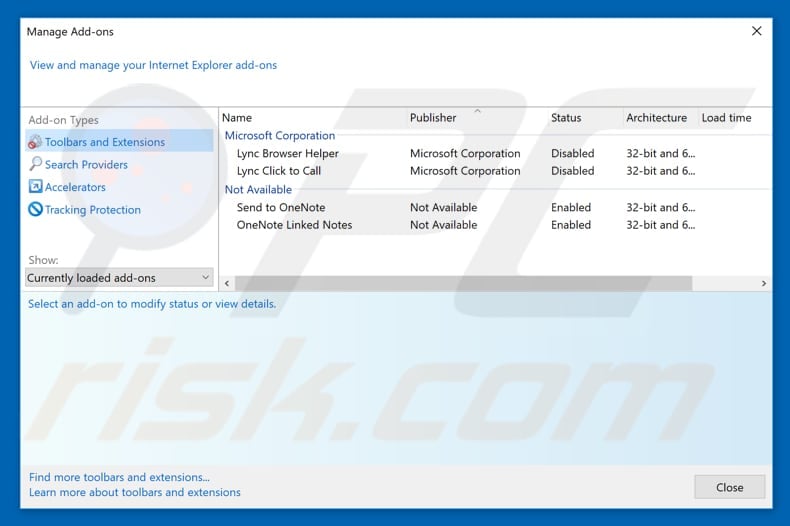The image size is (790, 526).
Task: Sort by Architecture column header
Action: click(656, 117)
